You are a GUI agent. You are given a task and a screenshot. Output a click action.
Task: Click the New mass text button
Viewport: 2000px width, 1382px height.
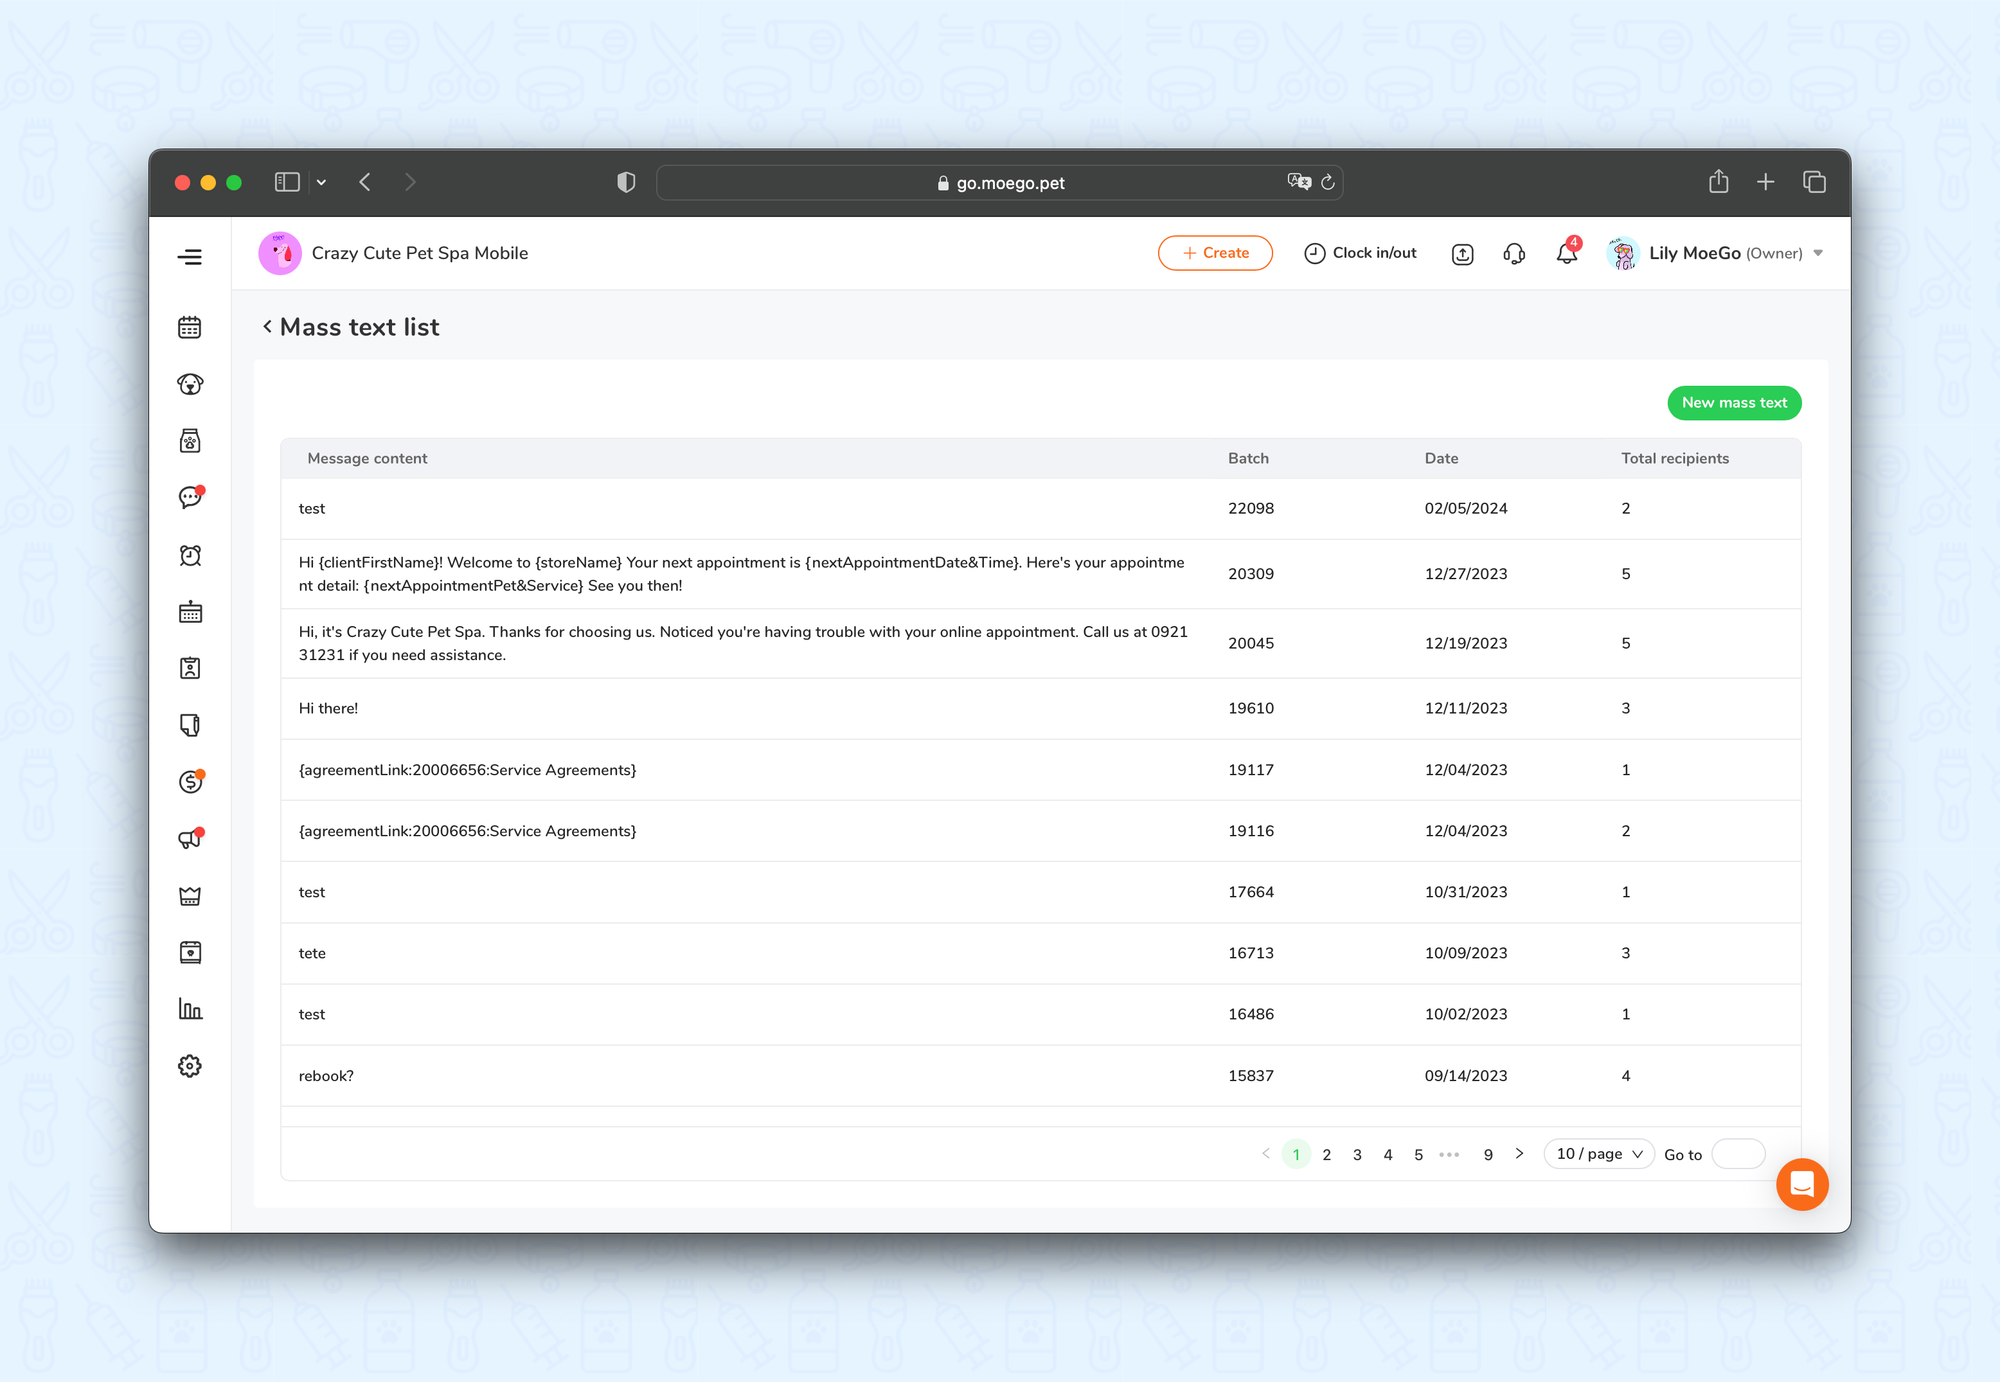pos(1734,403)
